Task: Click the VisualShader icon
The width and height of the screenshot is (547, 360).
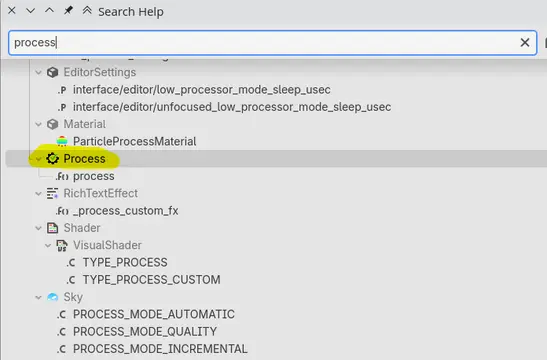Action: click(62, 246)
